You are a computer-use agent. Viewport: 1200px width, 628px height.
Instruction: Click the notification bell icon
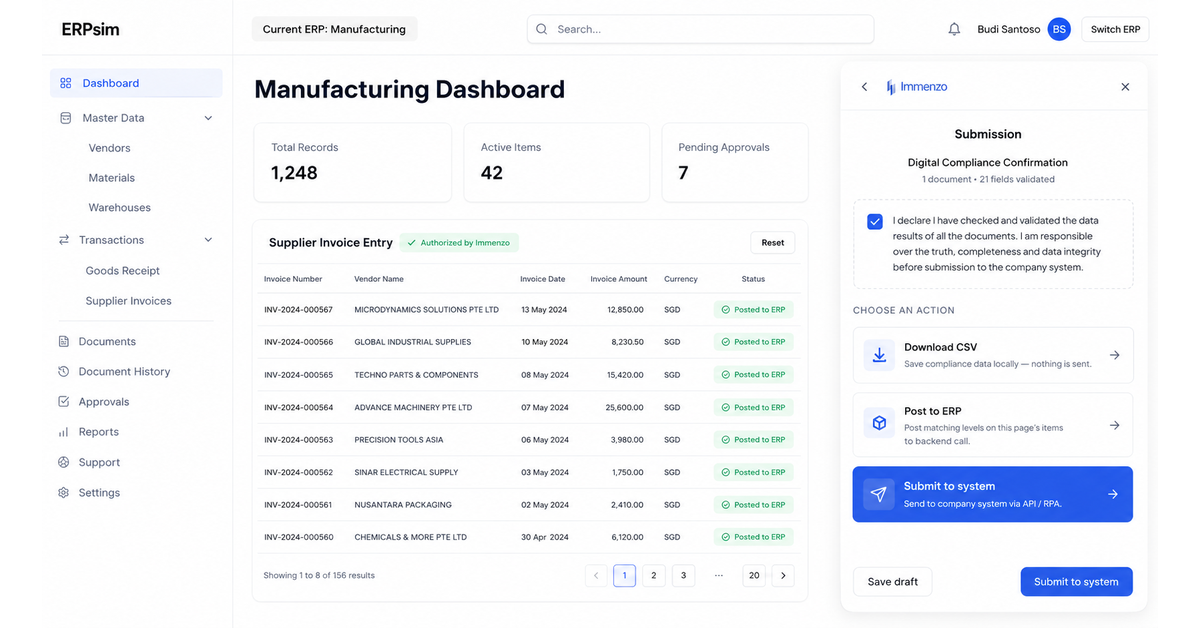tap(954, 29)
